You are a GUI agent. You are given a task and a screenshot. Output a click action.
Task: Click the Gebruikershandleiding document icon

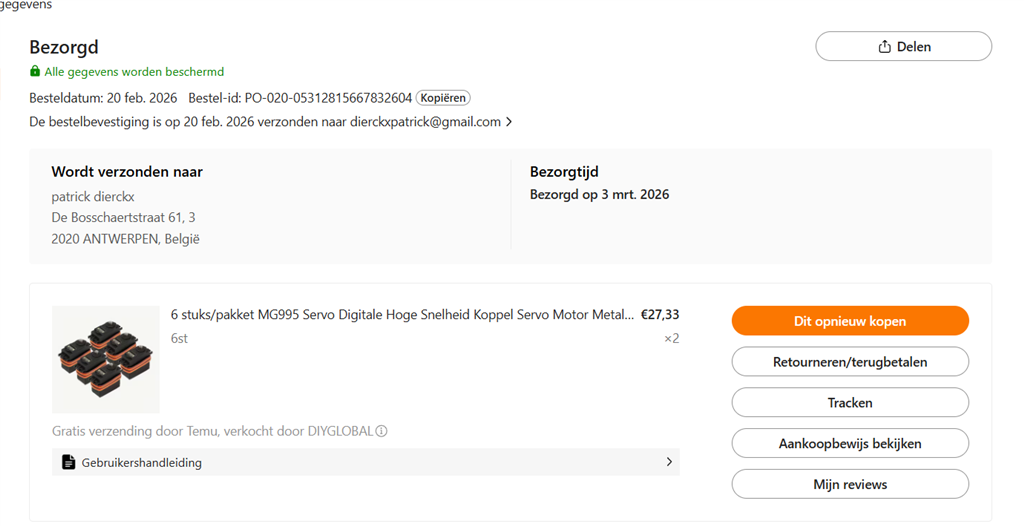pyautogui.click(x=68, y=462)
